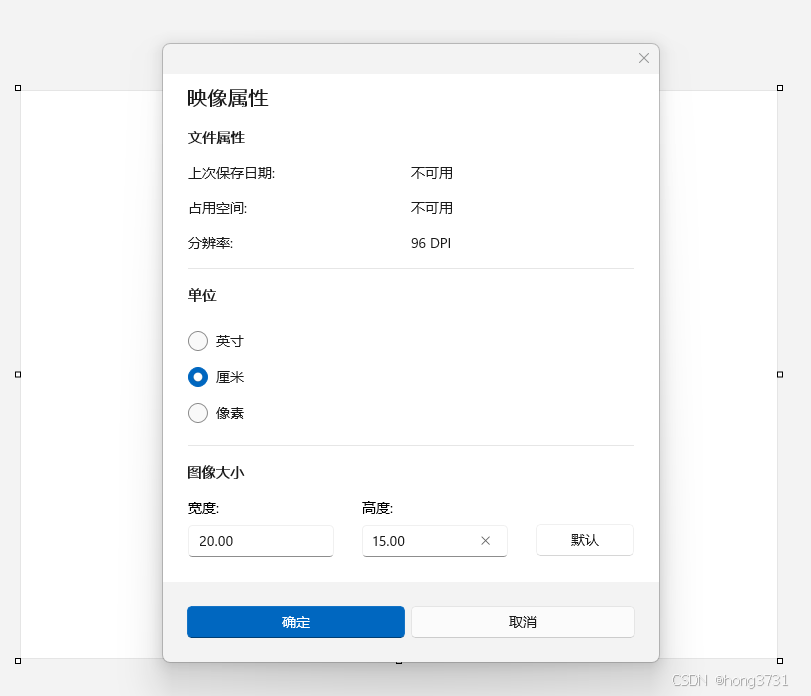The width and height of the screenshot is (811, 696).
Task: Click the 分辨率 label
Action: pyautogui.click(x=210, y=243)
